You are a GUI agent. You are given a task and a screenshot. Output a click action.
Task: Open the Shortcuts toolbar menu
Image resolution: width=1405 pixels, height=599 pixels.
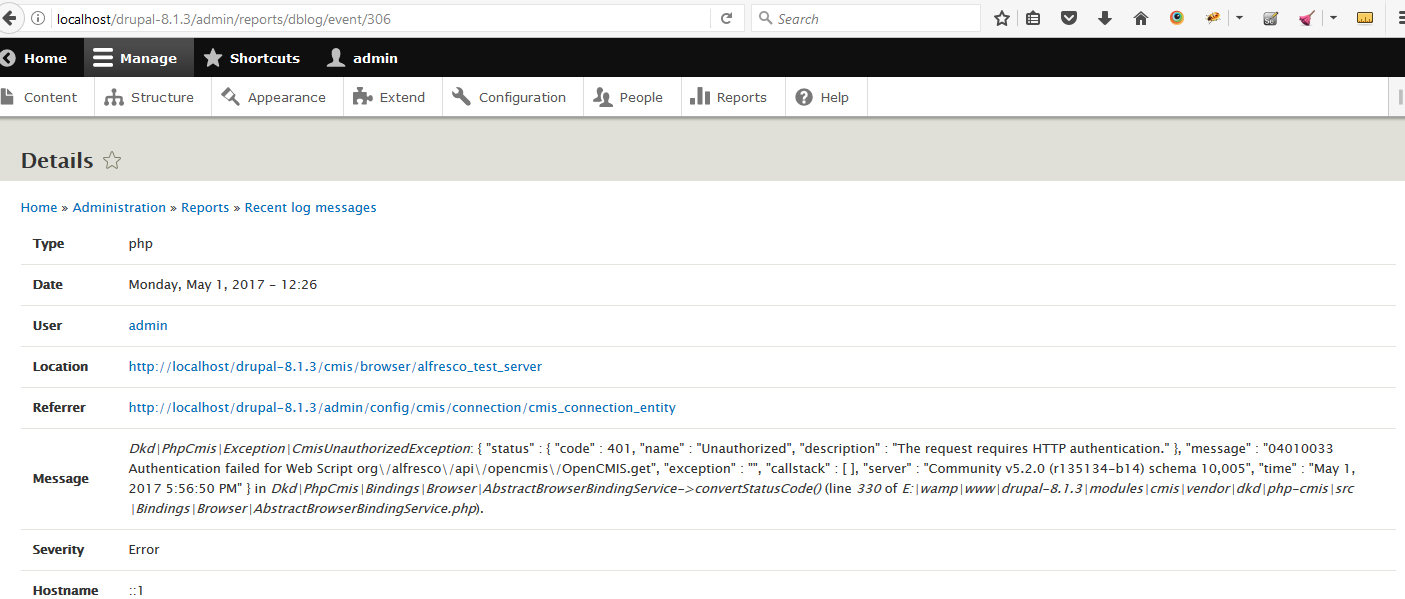[252, 58]
